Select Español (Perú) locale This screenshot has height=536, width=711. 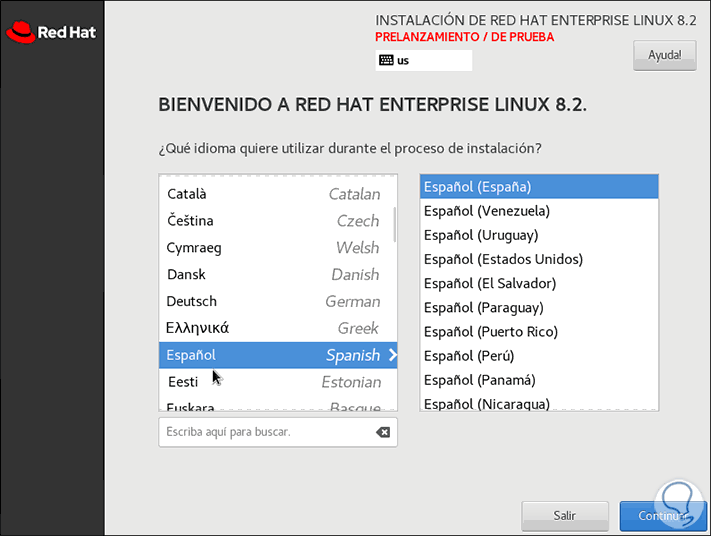(539, 356)
